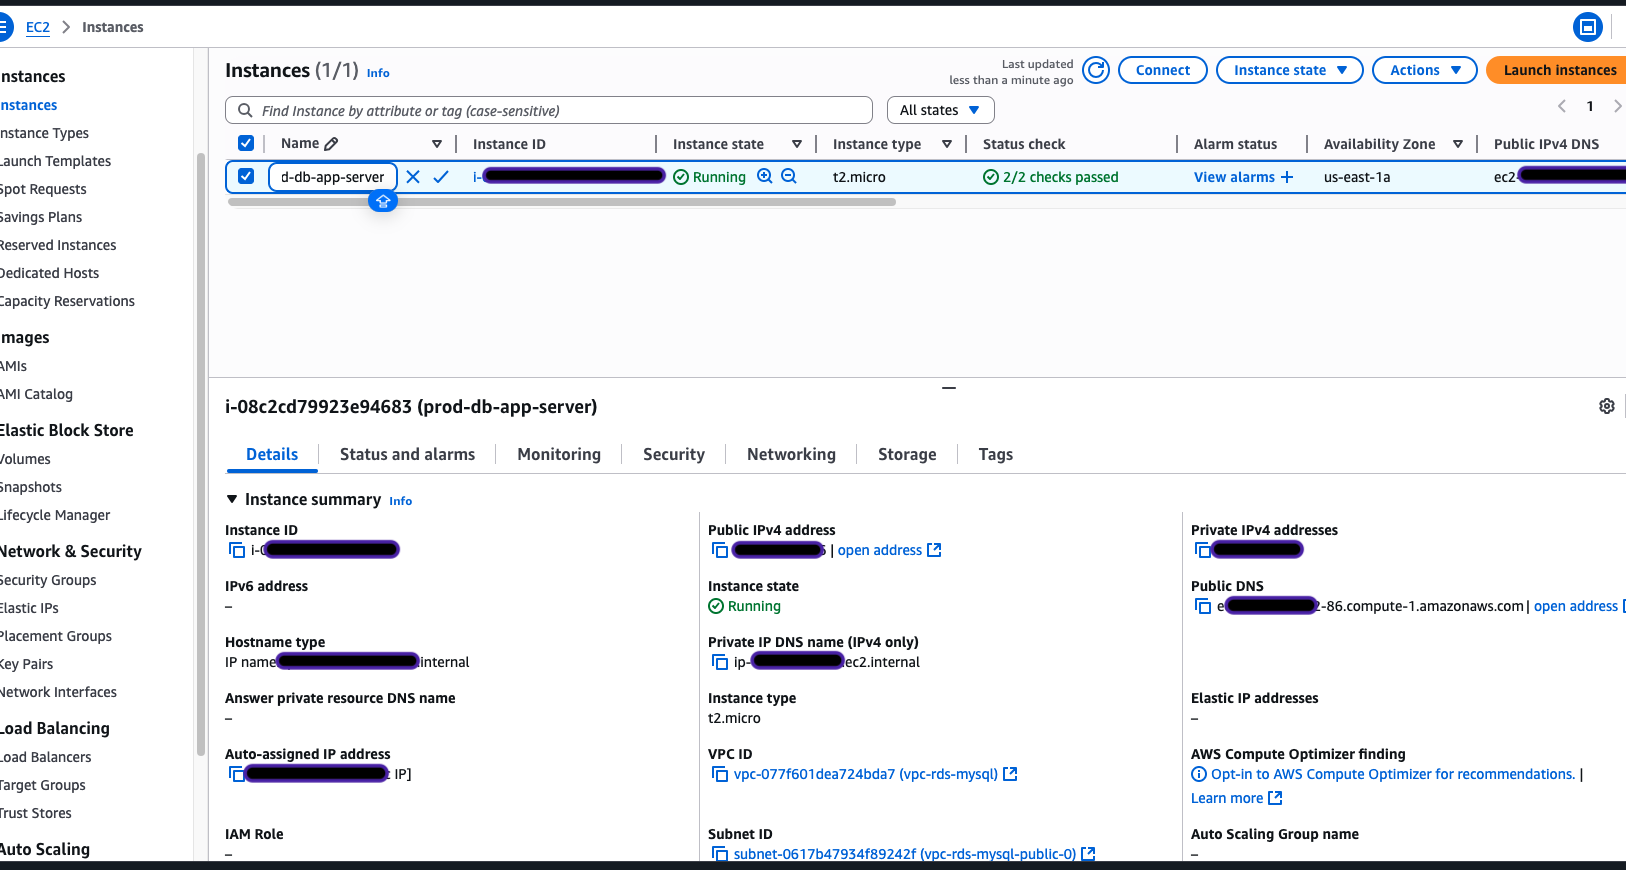The image size is (1626, 870).
Task: Open the All states filter dropdown
Action: 940,110
